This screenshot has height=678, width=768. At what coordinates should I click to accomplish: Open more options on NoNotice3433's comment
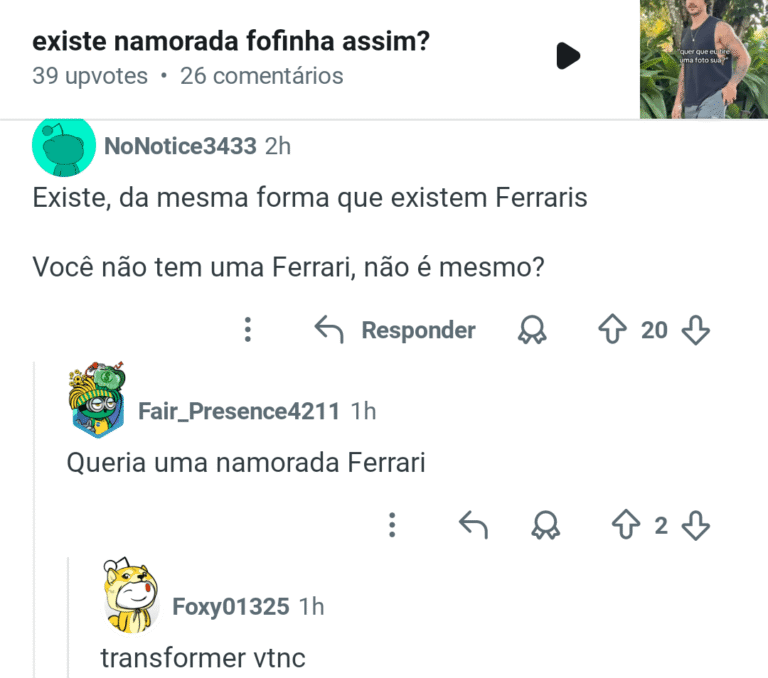248,330
